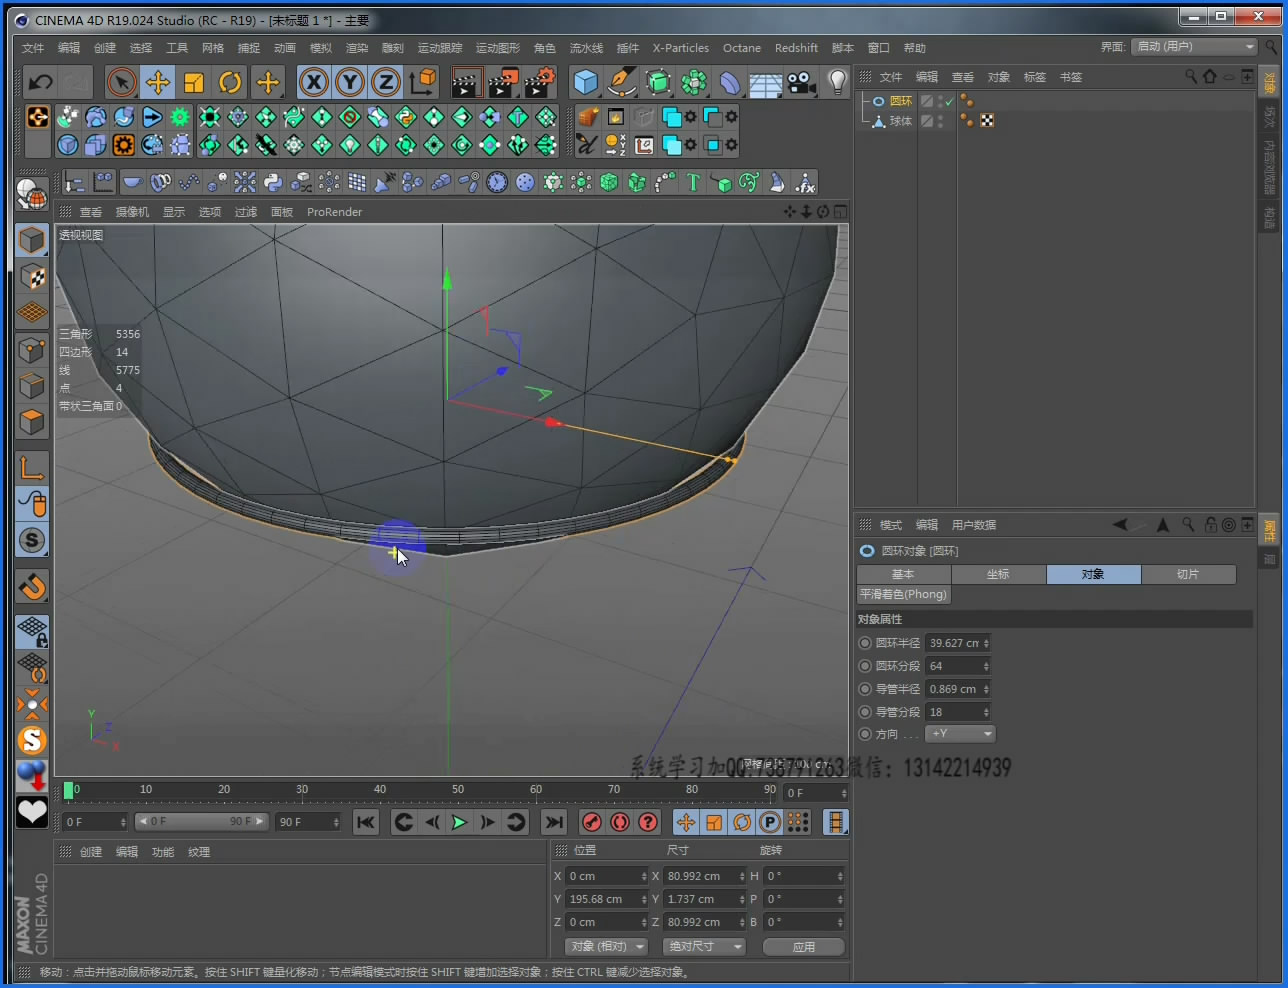This screenshot has height=988, width=1288.
Task: Toggle 导管半径 animation dot
Action: 865,689
